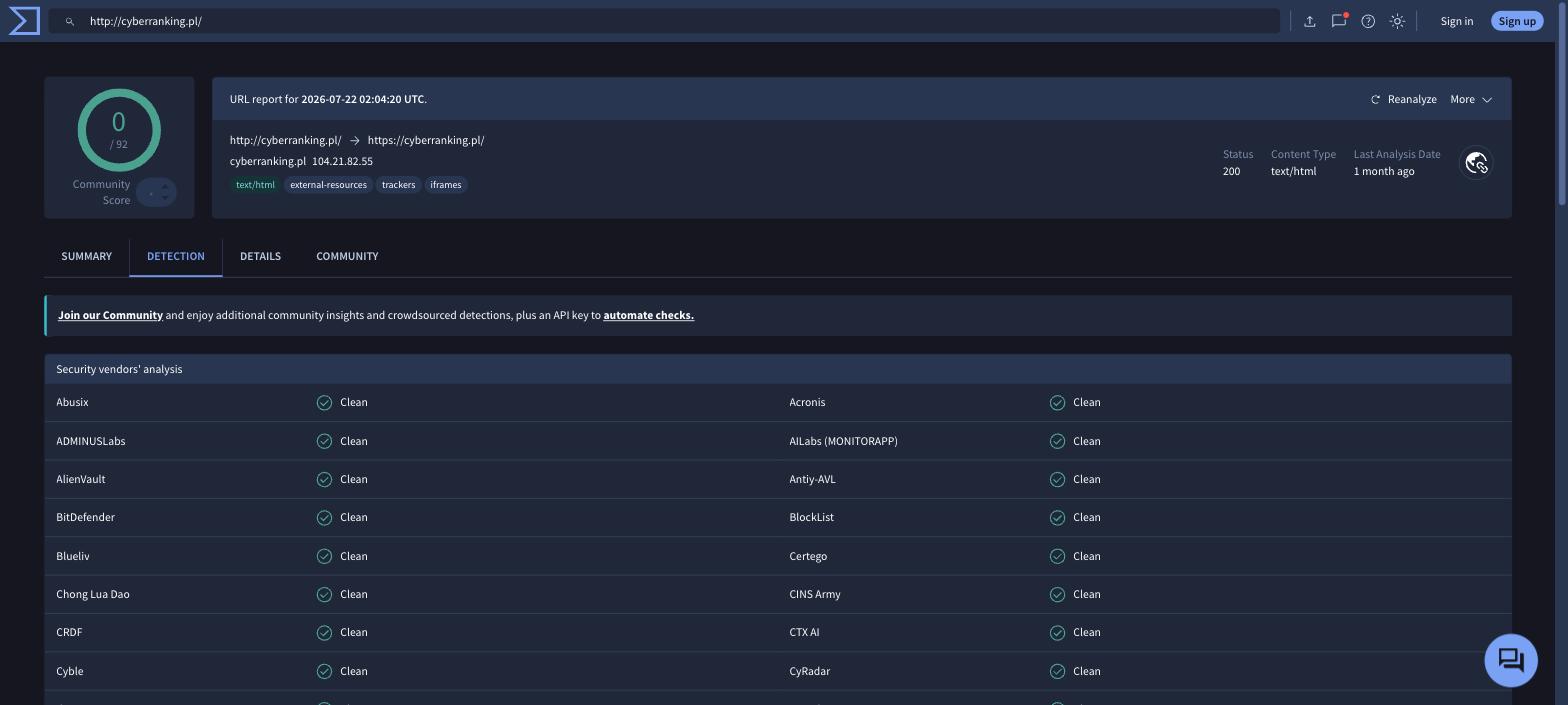Click the AlienVault clean checkmark icon
The width and height of the screenshot is (1568, 705).
pos(324,480)
